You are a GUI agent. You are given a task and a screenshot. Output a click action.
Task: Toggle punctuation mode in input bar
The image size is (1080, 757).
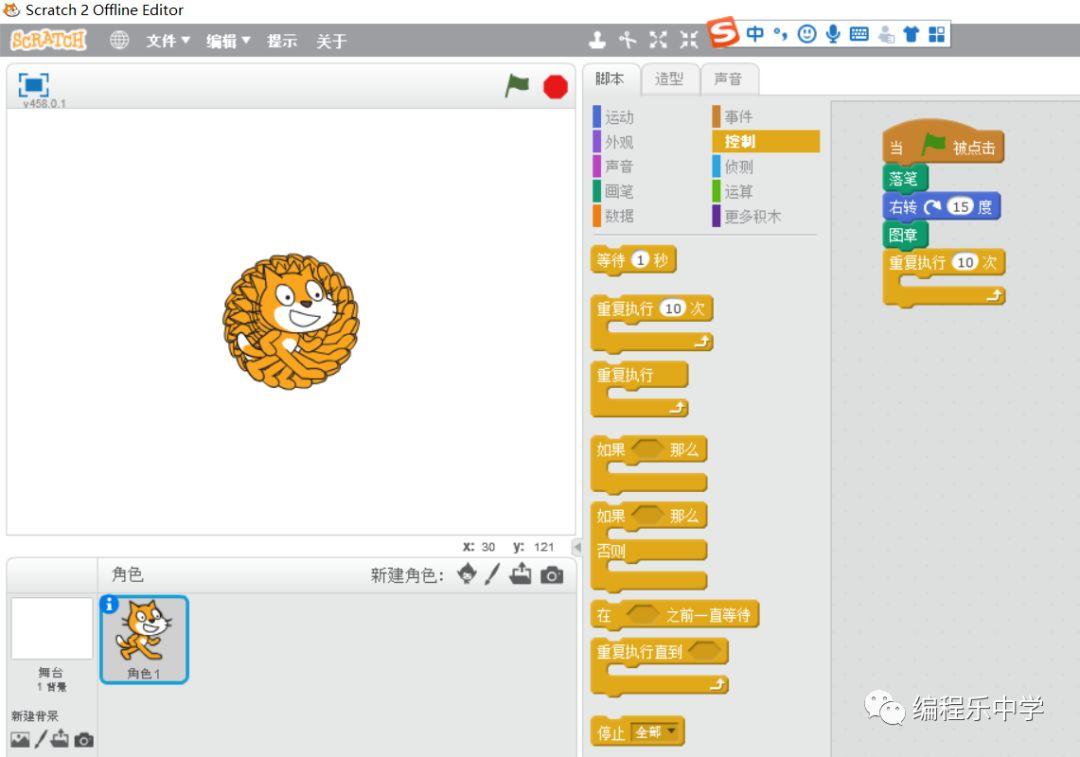[x=780, y=34]
